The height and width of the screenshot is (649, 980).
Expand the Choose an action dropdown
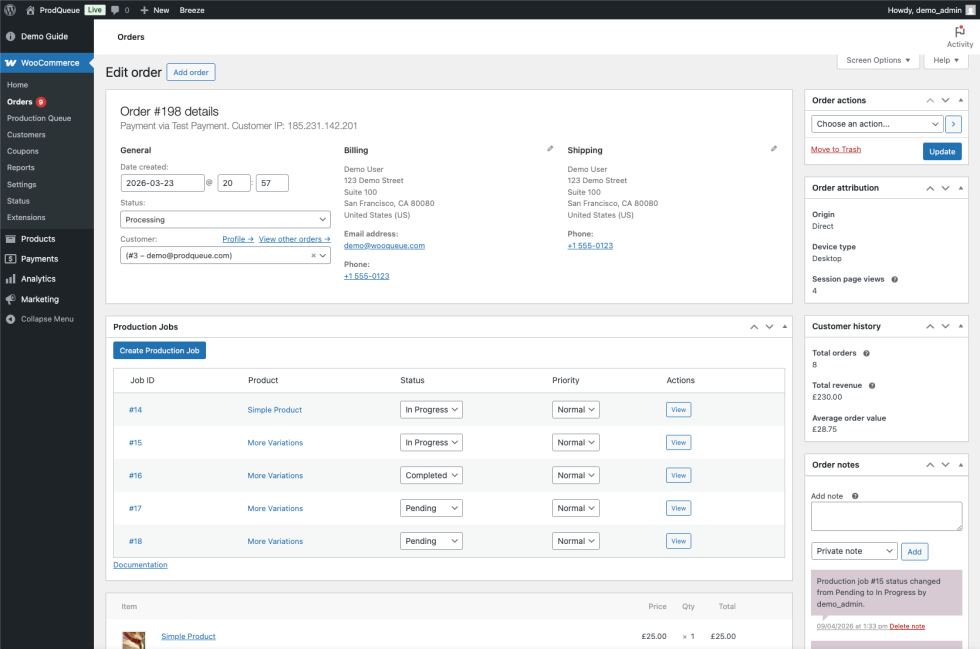pyautogui.click(x=877, y=124)
